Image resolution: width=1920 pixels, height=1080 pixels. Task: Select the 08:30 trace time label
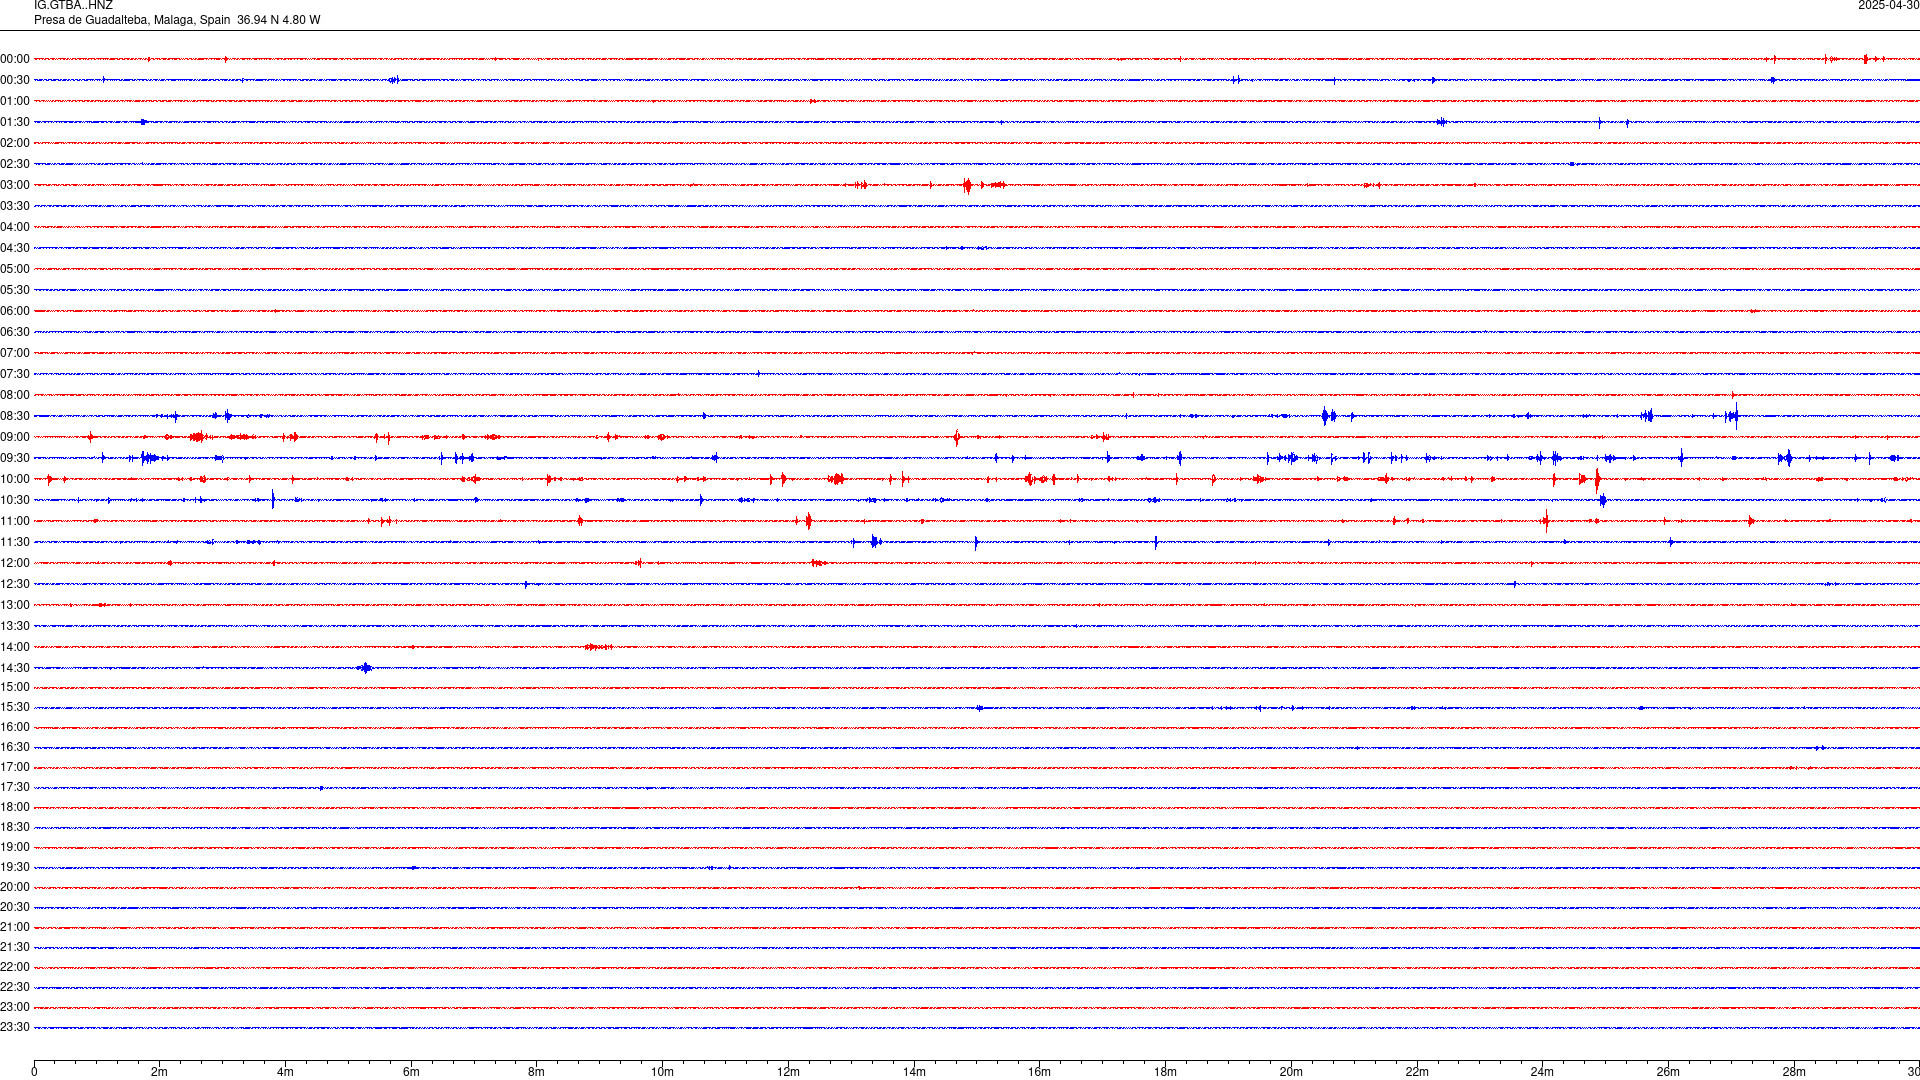tap(15, 416)
